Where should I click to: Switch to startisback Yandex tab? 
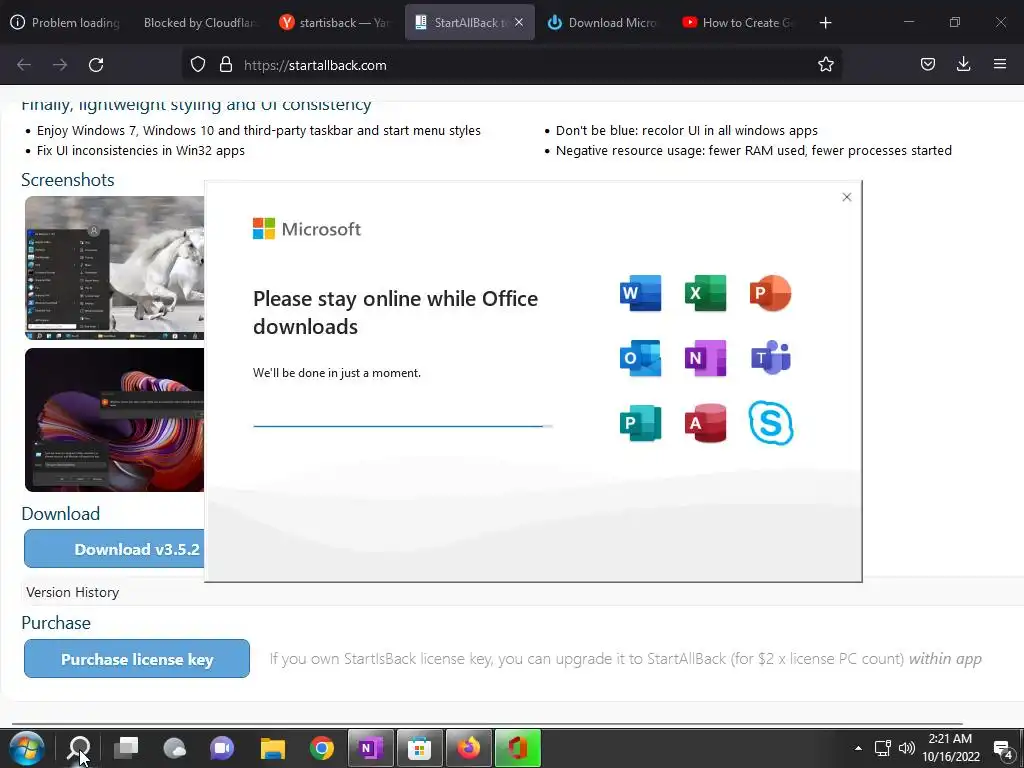tap(335, 23)
